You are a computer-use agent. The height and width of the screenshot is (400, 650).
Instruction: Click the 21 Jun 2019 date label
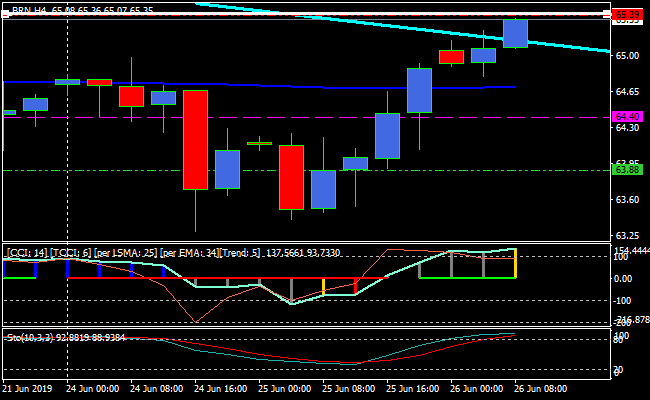[29, 388]
